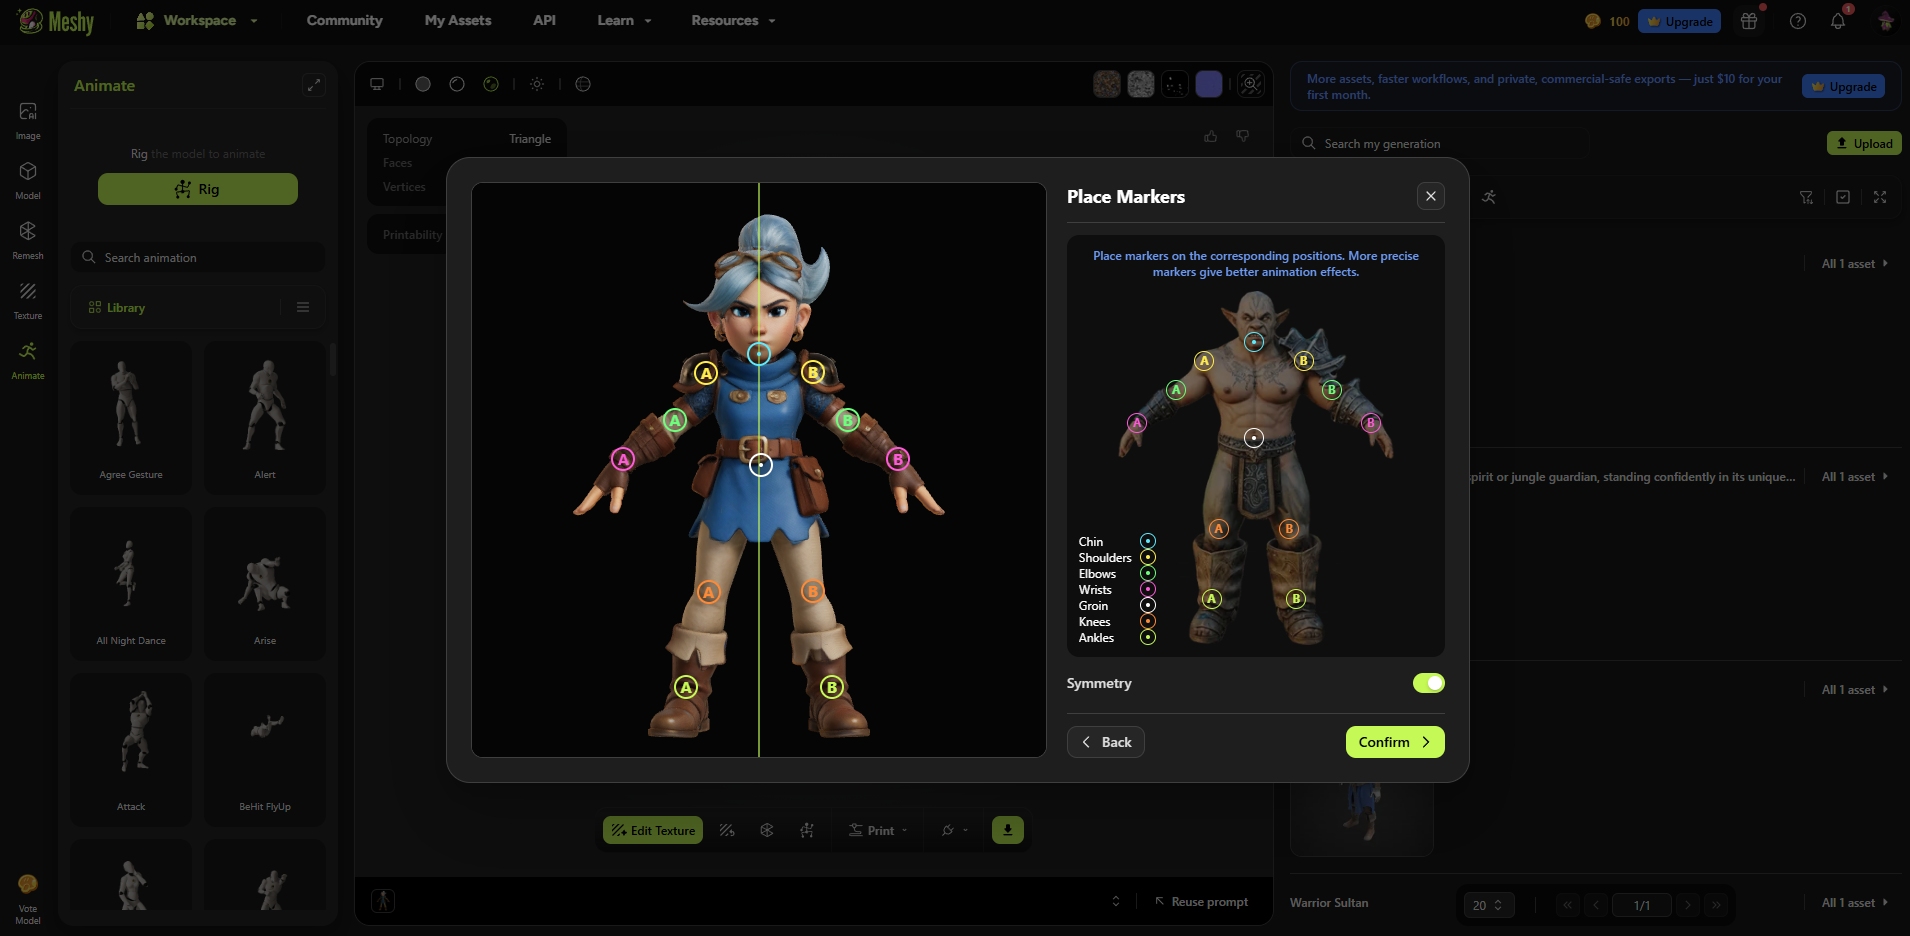Image resolution: width=1910 pixels, height=936 pixels.
Task: Expand the Animate panel fullscreen icon
Action: [x=314, y=85]
